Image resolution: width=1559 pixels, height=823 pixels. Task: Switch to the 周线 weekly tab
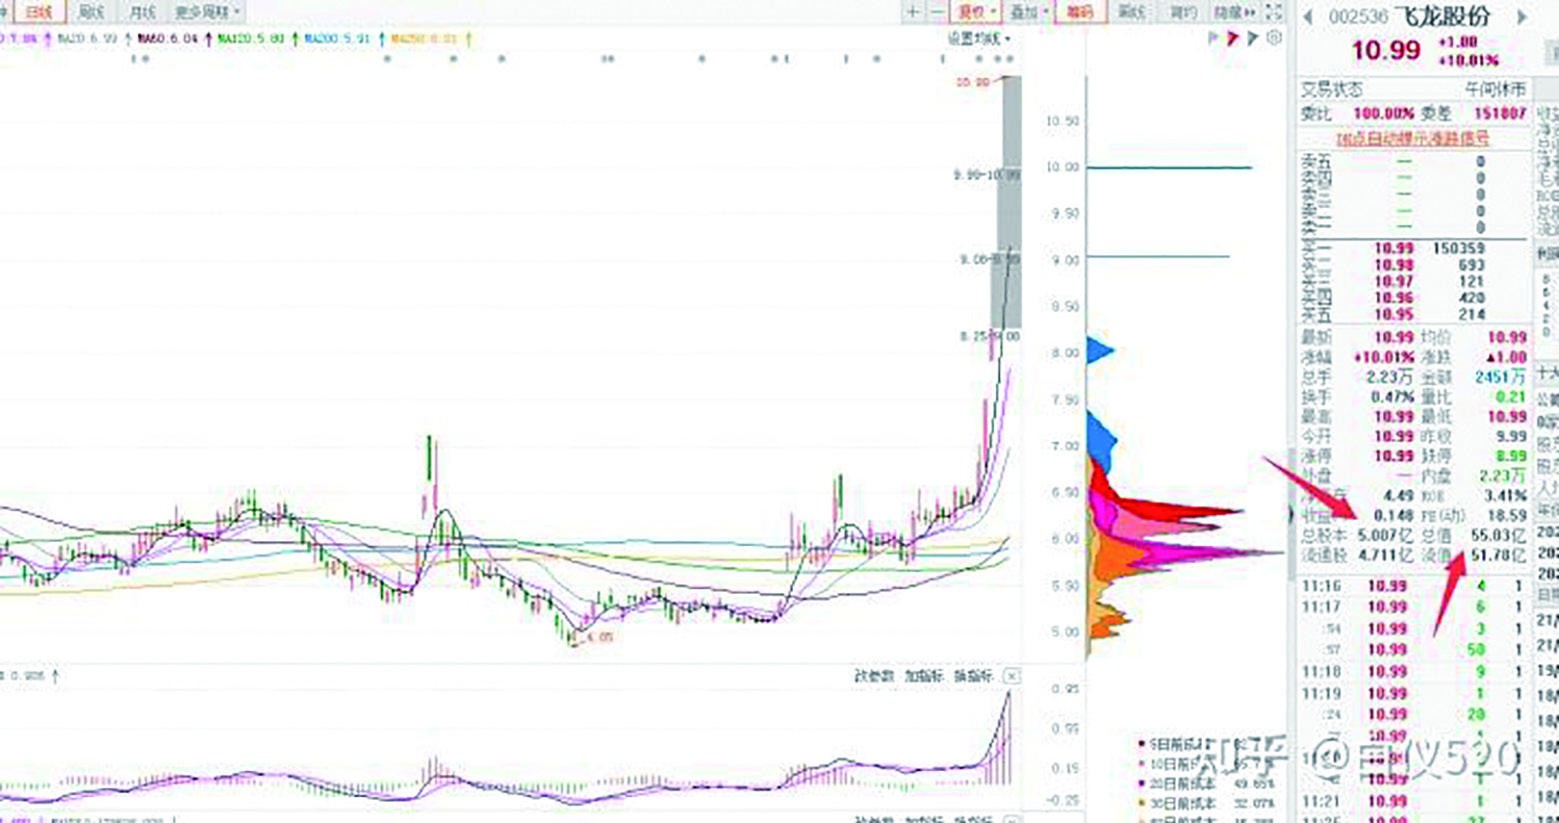pyautogui.click(x=91, y=12)
